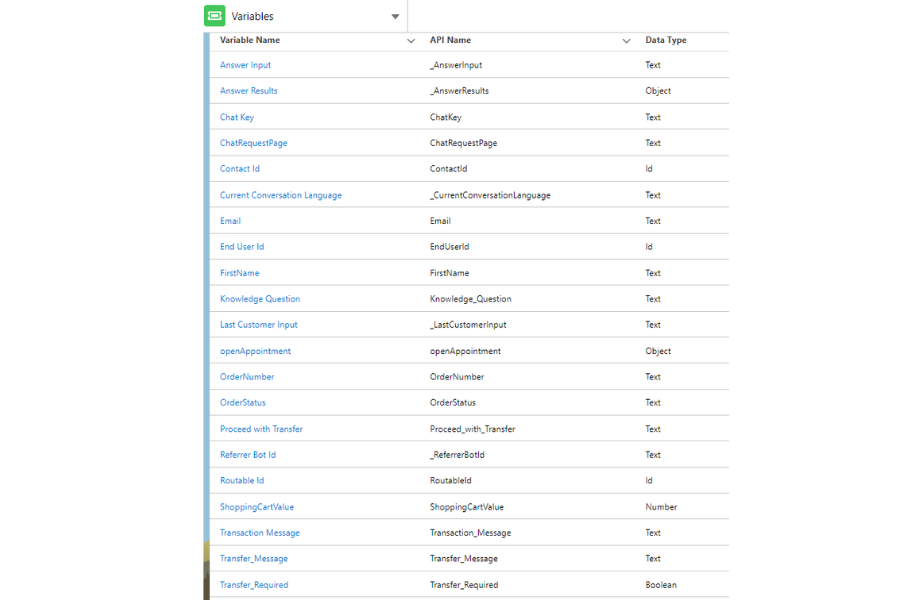Select the End User Id variable
The image size is (900, 600).
[242, 247]
